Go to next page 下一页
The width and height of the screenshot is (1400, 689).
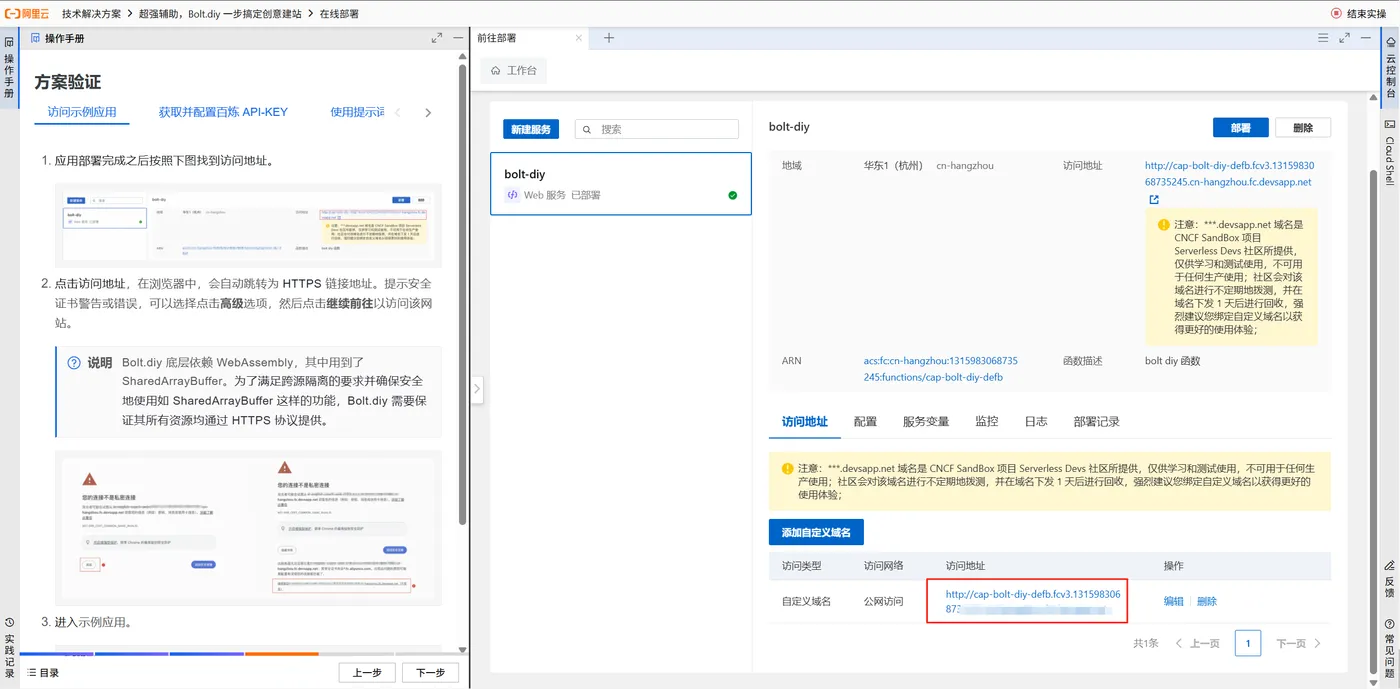[x=1299, y=643]
